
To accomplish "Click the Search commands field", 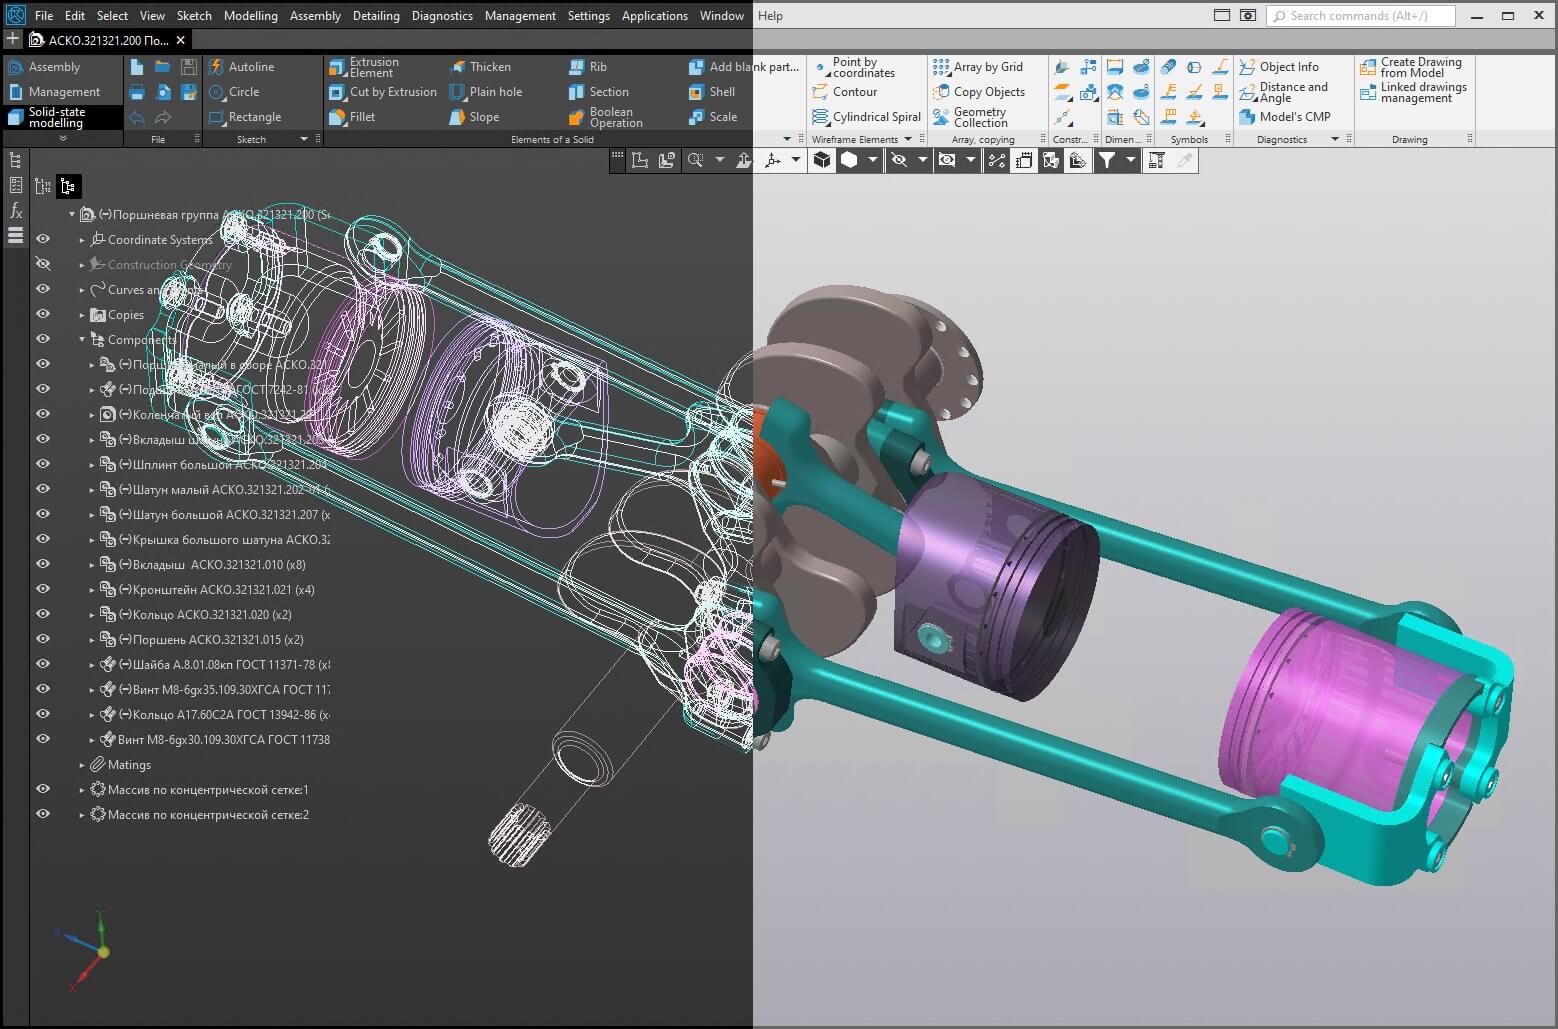I will coord(1361,16).
